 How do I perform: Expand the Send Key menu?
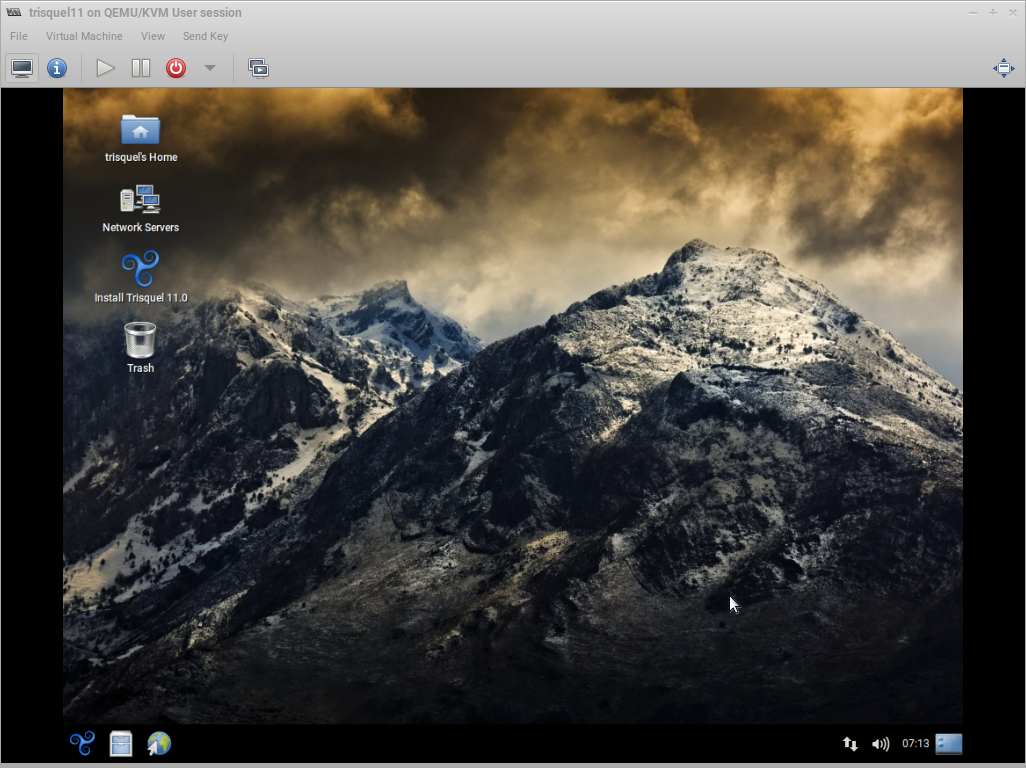pyautogui.click(x=205, y=36)
